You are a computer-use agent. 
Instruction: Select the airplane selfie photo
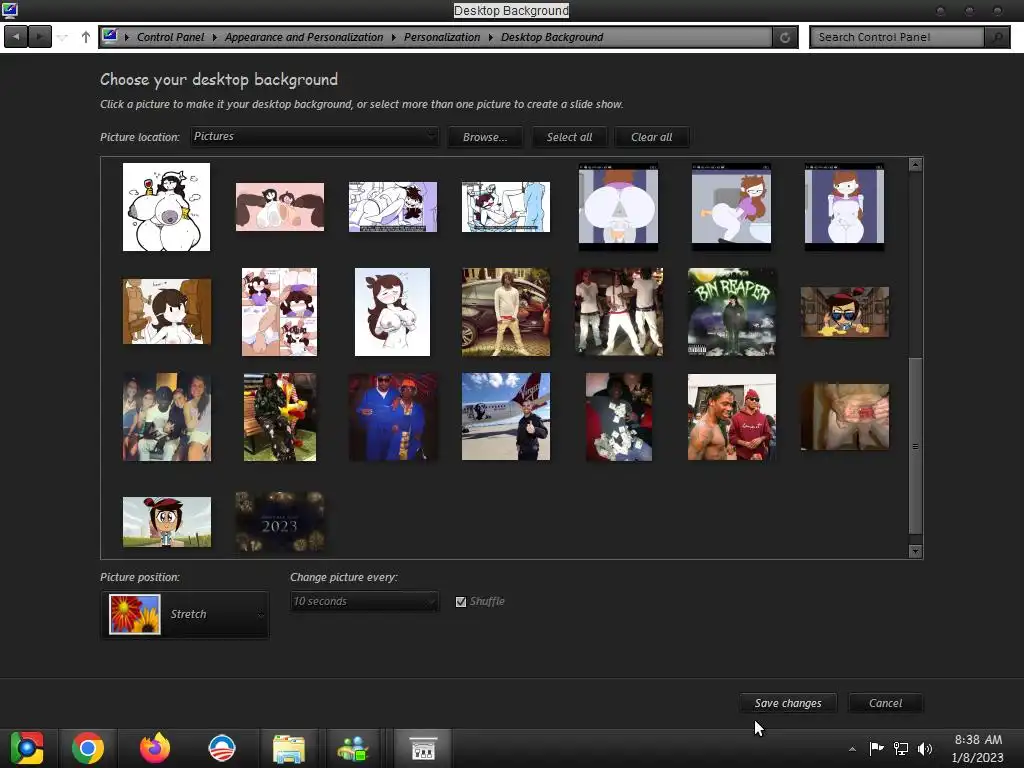tap(505, 417)
